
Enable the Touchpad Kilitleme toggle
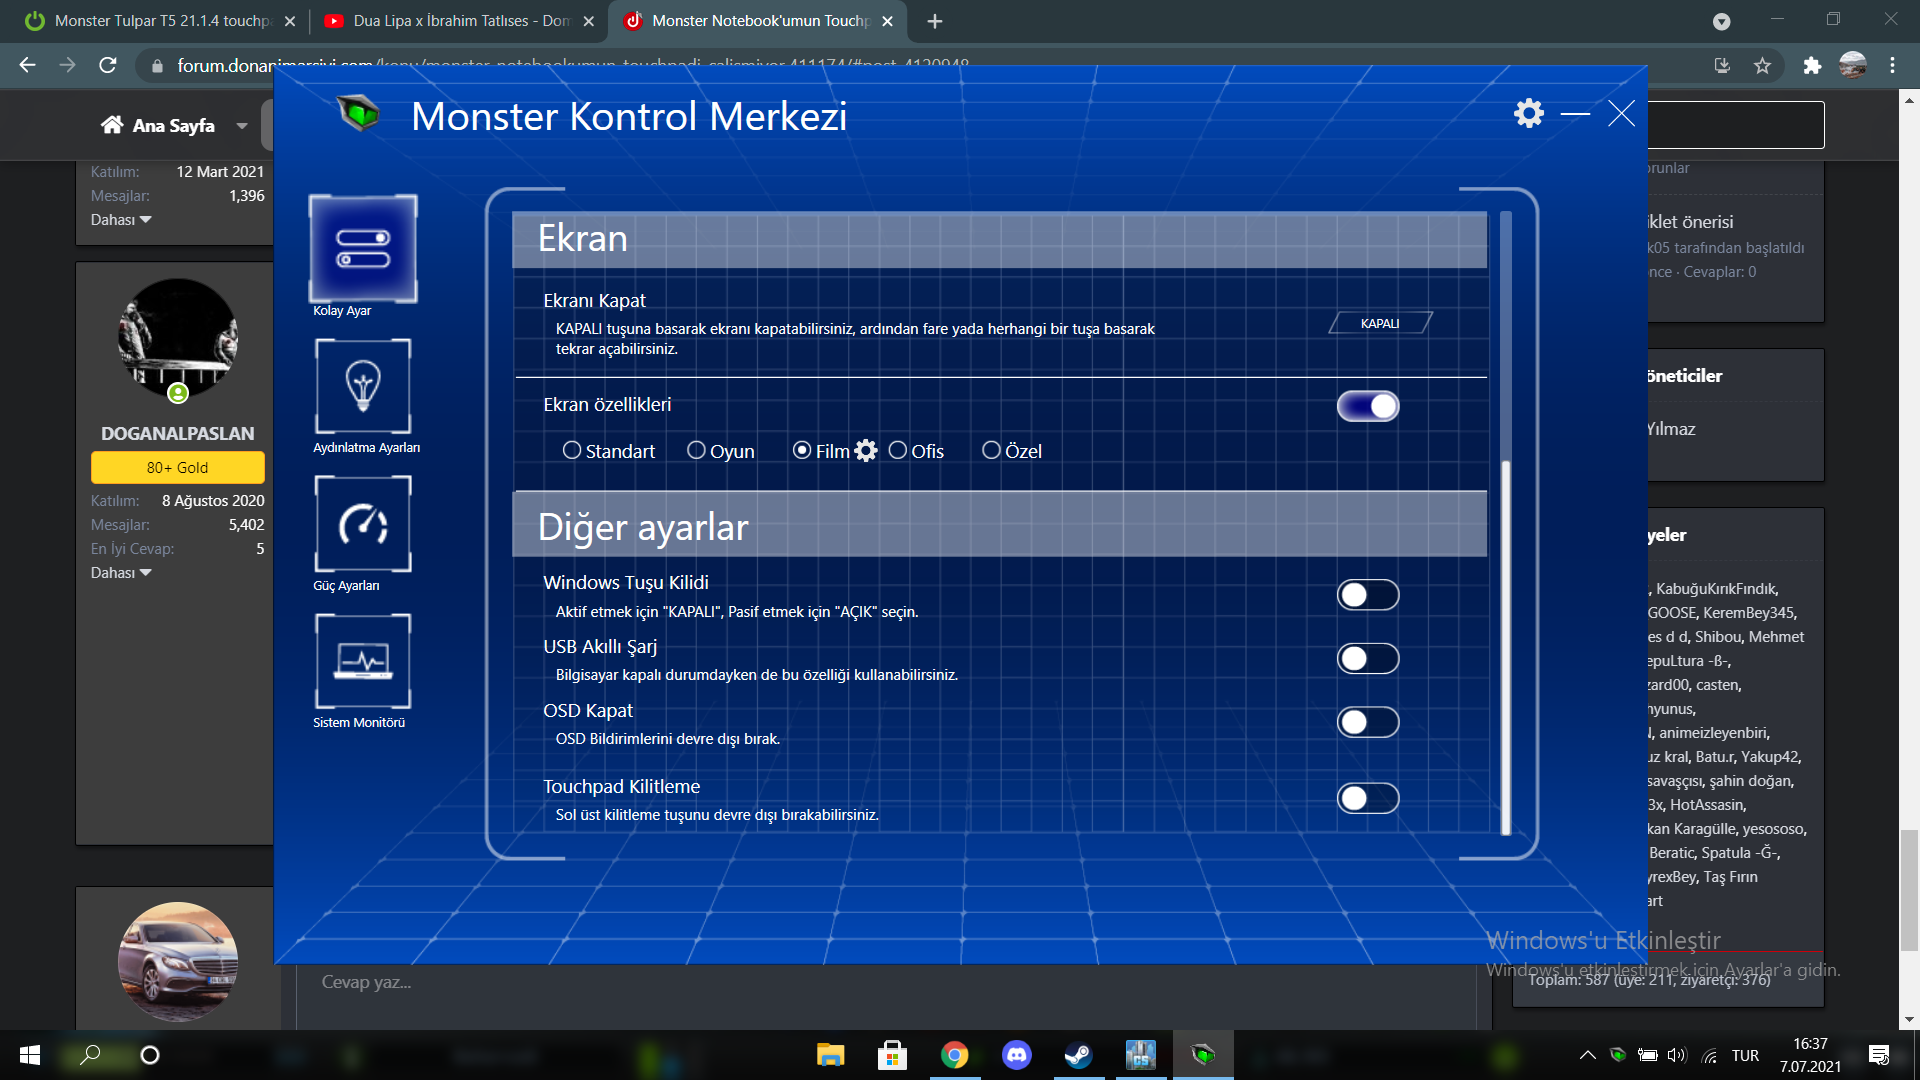pyautogui.click(x=1368, y=798)
